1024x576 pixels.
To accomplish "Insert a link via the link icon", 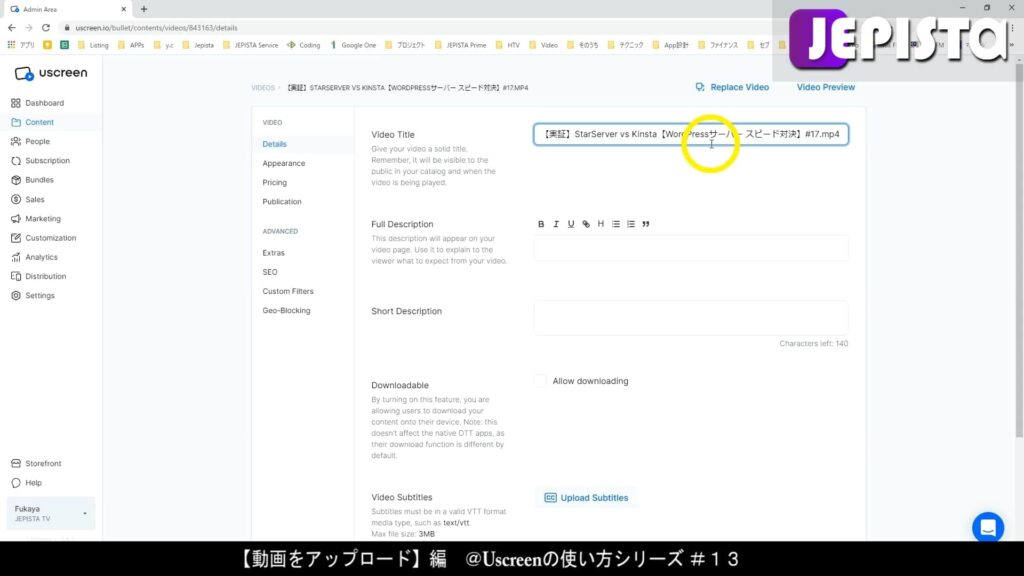I will [586, 224].
